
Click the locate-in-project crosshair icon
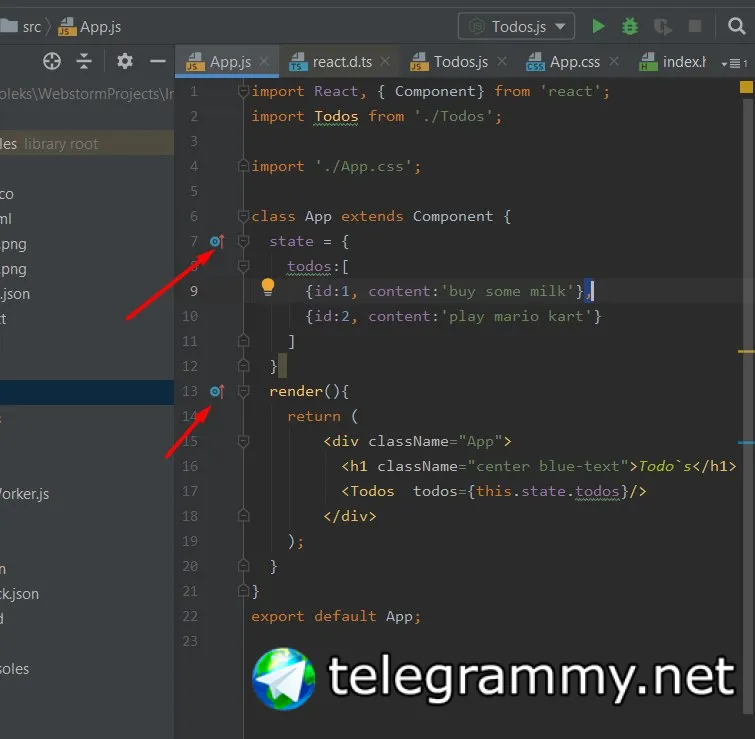tap(52, 62)
